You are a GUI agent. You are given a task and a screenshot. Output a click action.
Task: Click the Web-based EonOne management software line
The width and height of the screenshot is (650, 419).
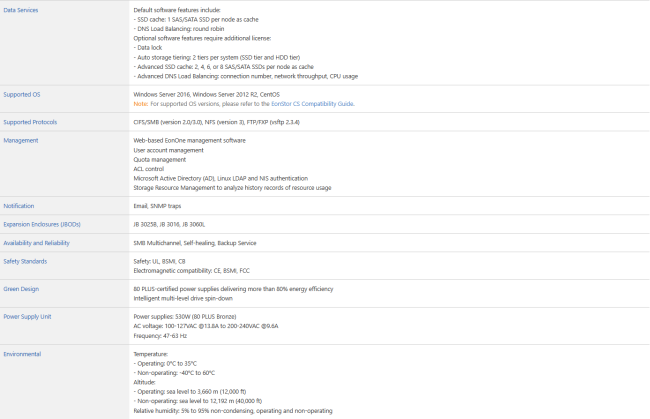(189, 140)
